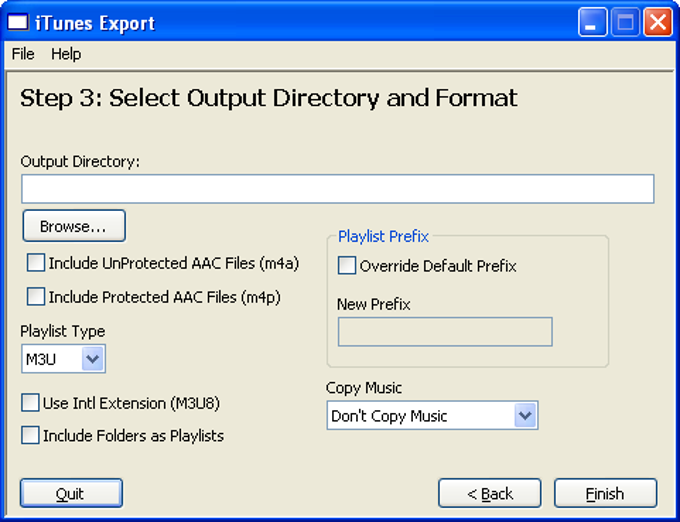Minimize the iTunes Export window
The image size is (680, 522).
tap(592, 22)
